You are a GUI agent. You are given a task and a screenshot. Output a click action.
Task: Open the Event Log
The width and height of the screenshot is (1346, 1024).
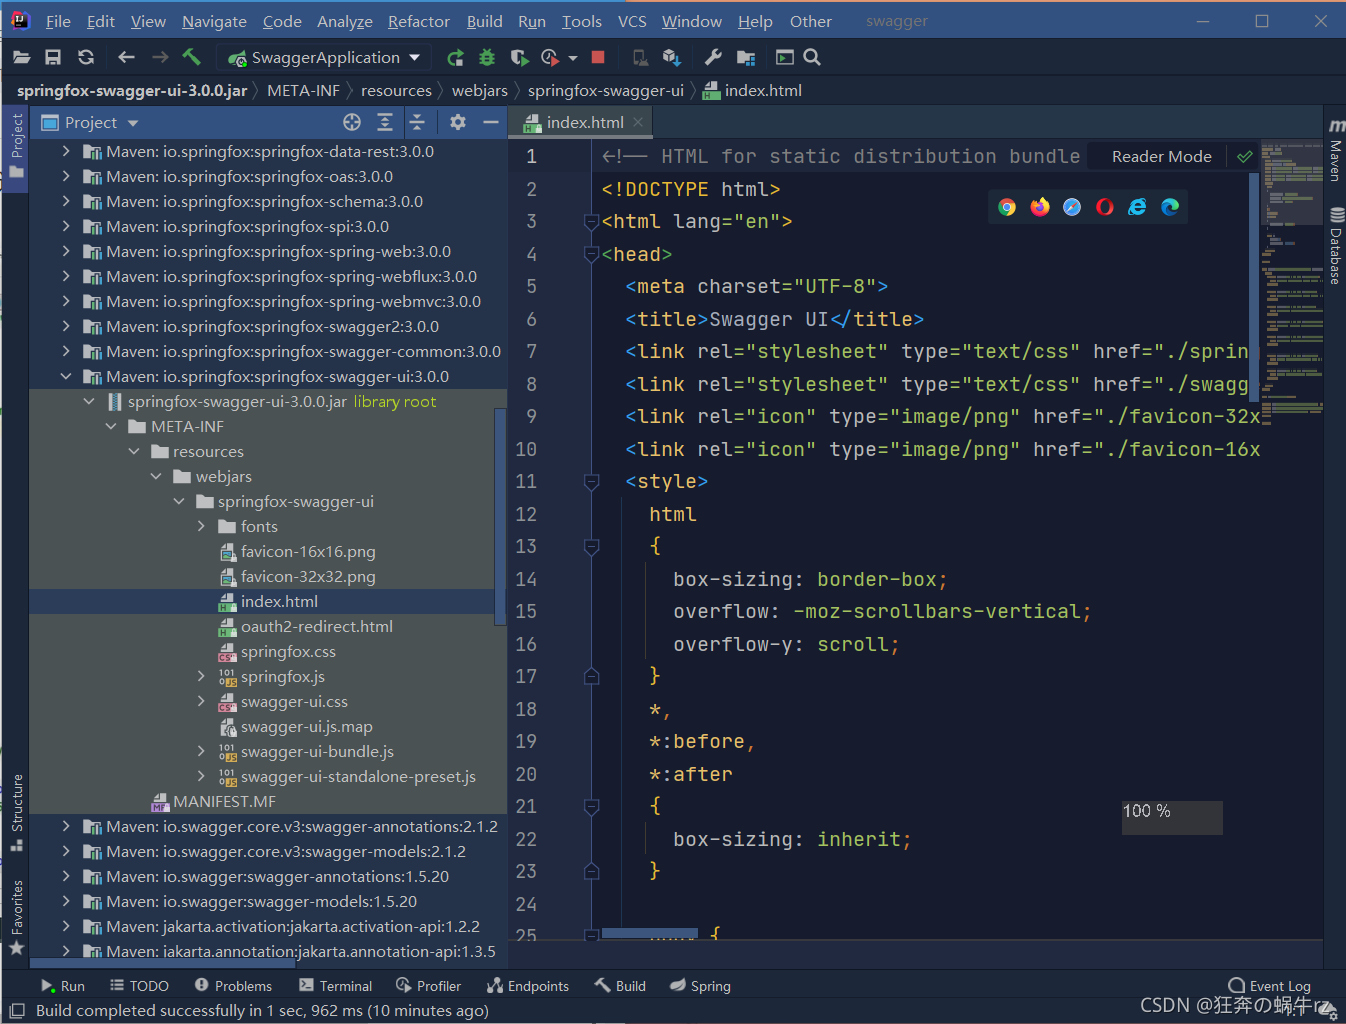(1269, 986)
